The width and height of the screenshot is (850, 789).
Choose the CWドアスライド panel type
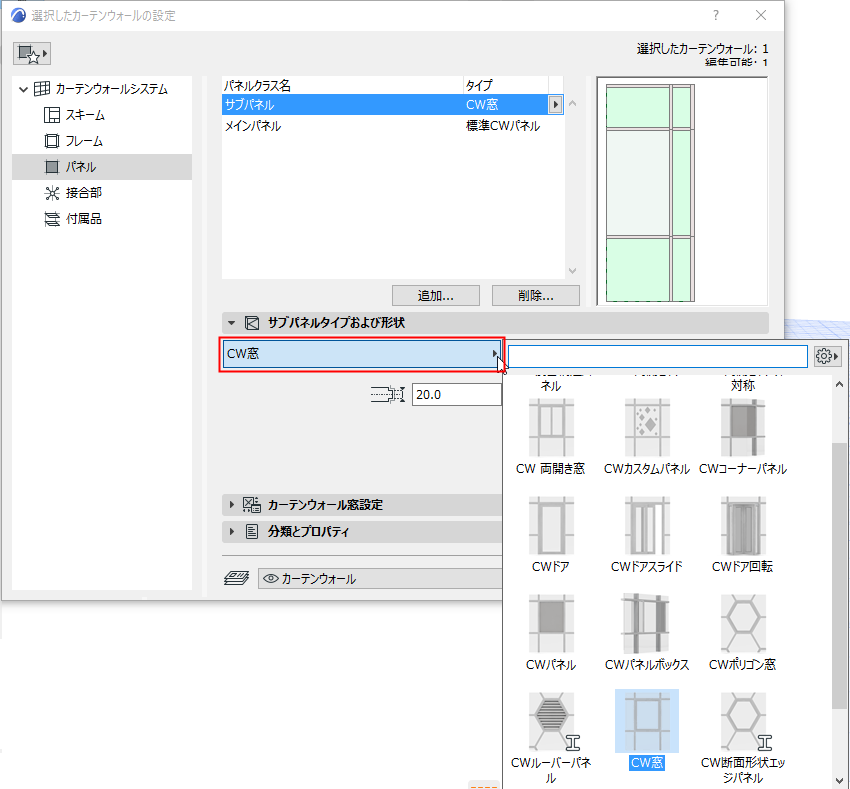tap(647, 535)
